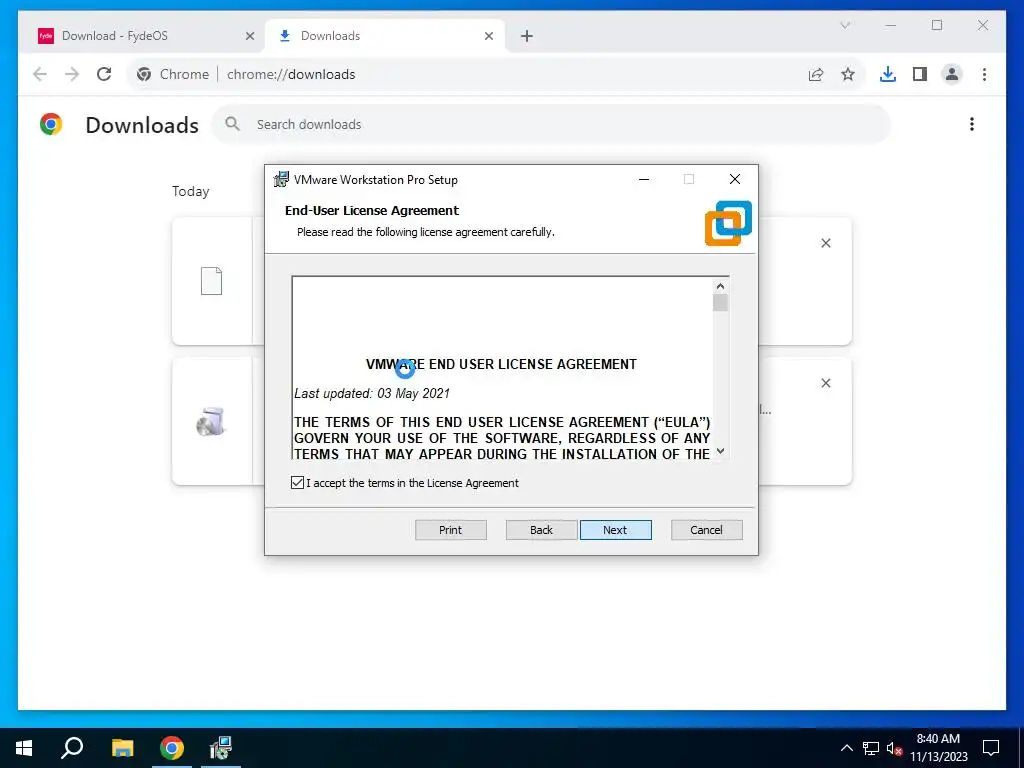Open Chrome three-dot main menu
This screenshot has height=768, width=1024.
[984, 74]
